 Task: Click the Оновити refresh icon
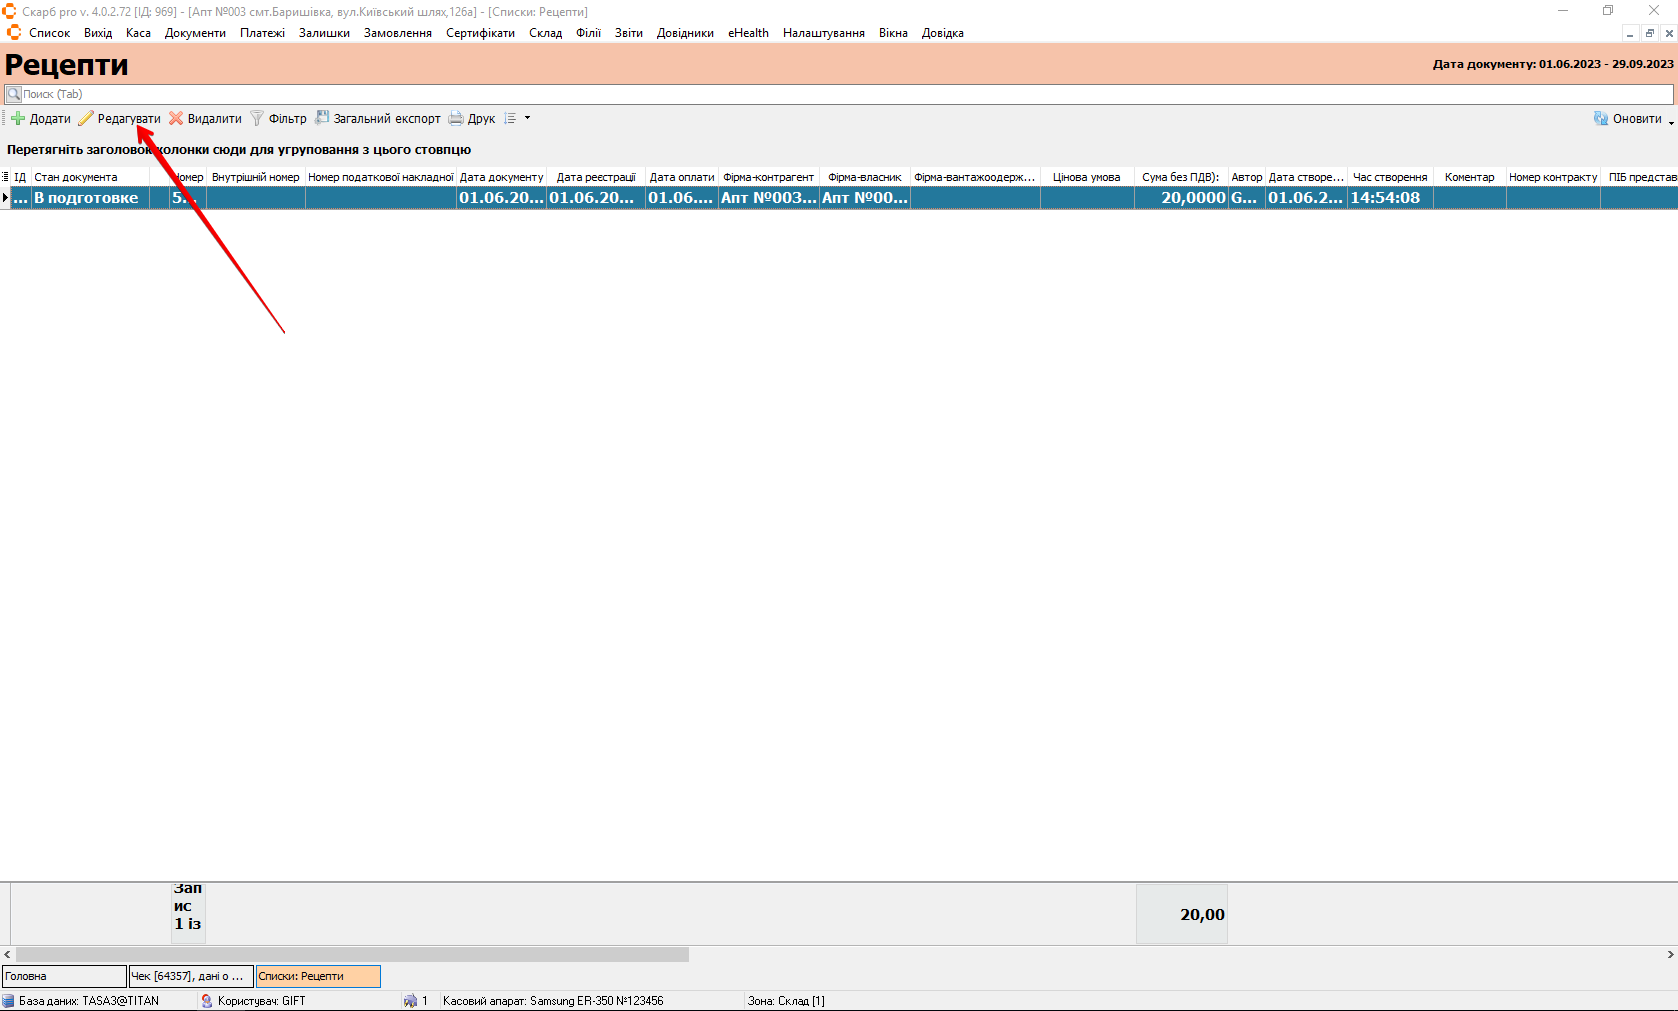[1601, 119]
